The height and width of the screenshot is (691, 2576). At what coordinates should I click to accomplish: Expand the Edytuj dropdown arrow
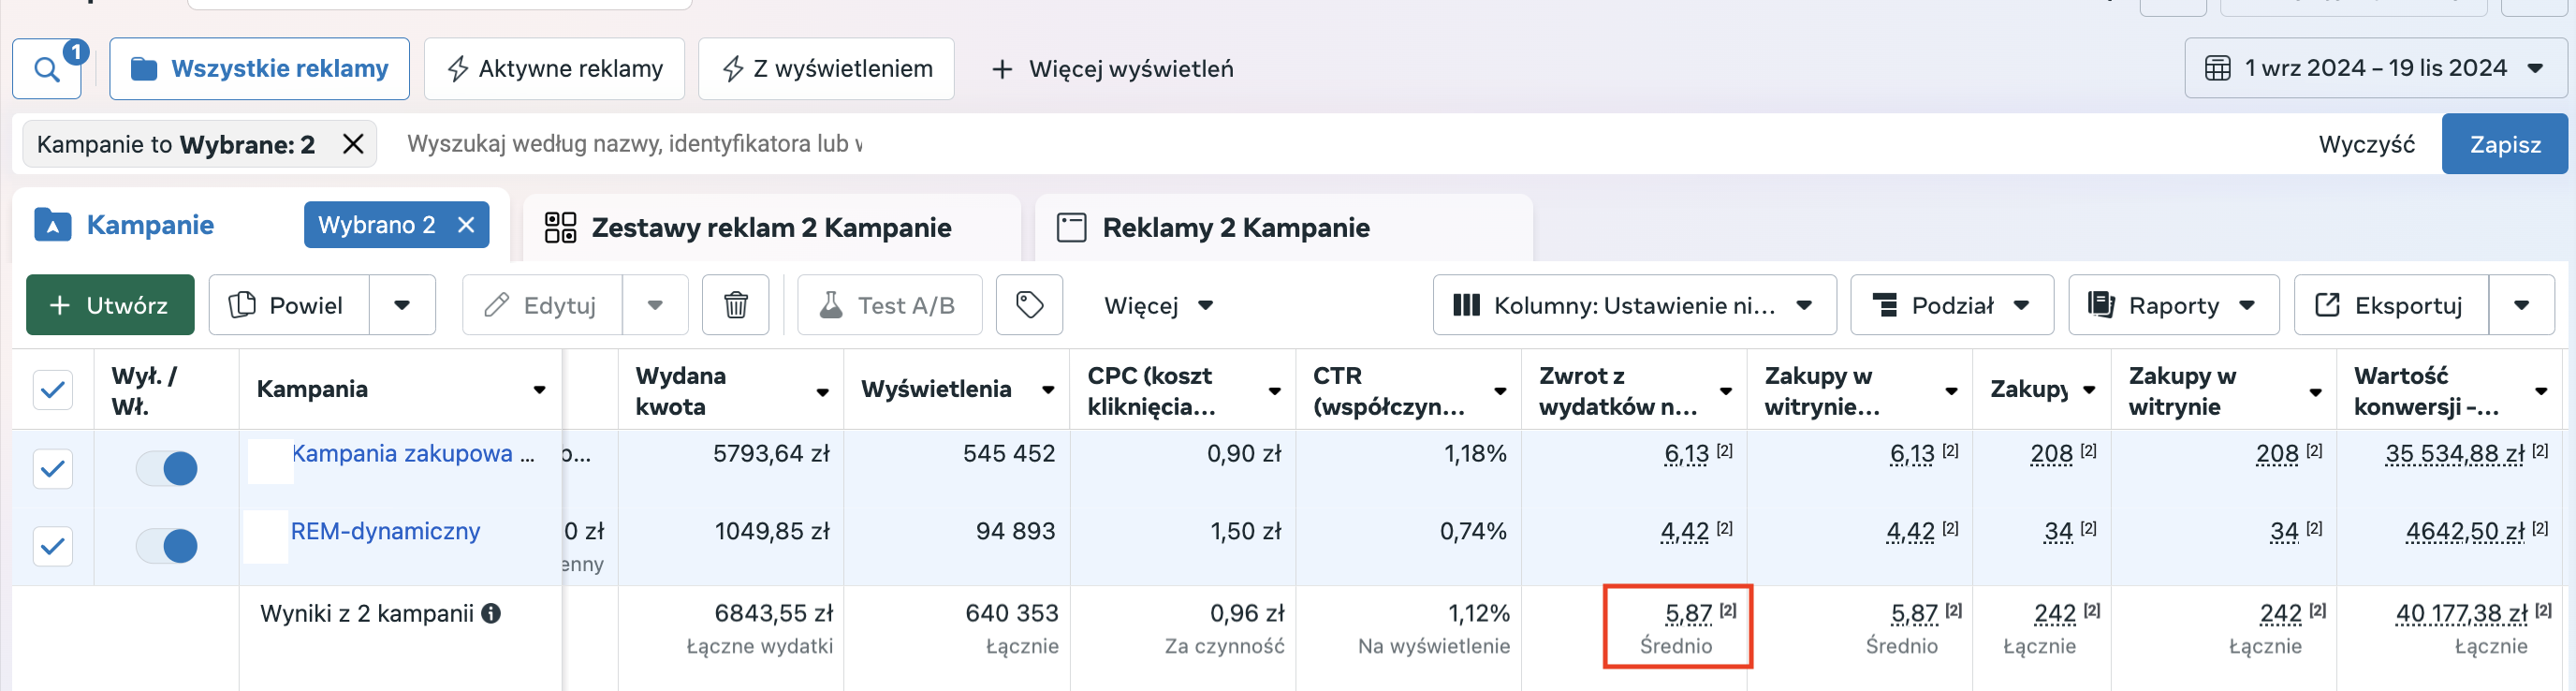[x=655, y=305]
